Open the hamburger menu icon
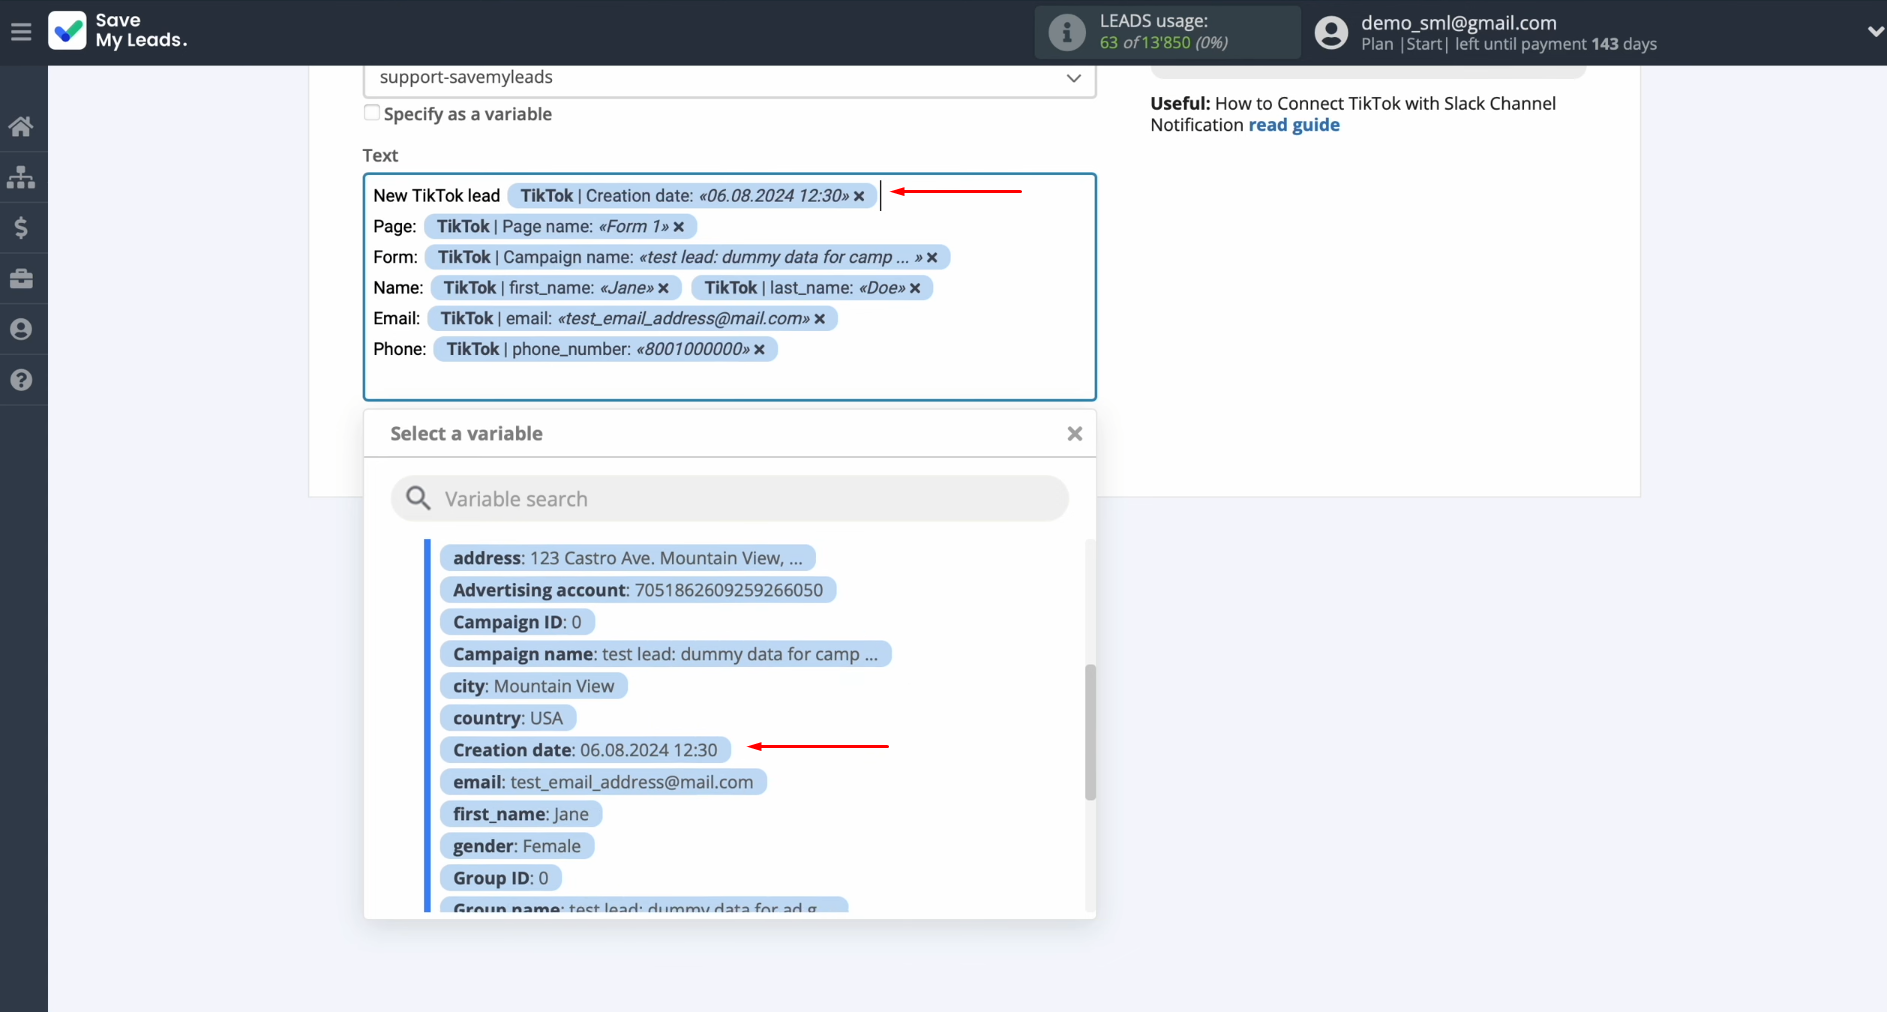This screenshot has width=1887, height=1012. [21, 32]
